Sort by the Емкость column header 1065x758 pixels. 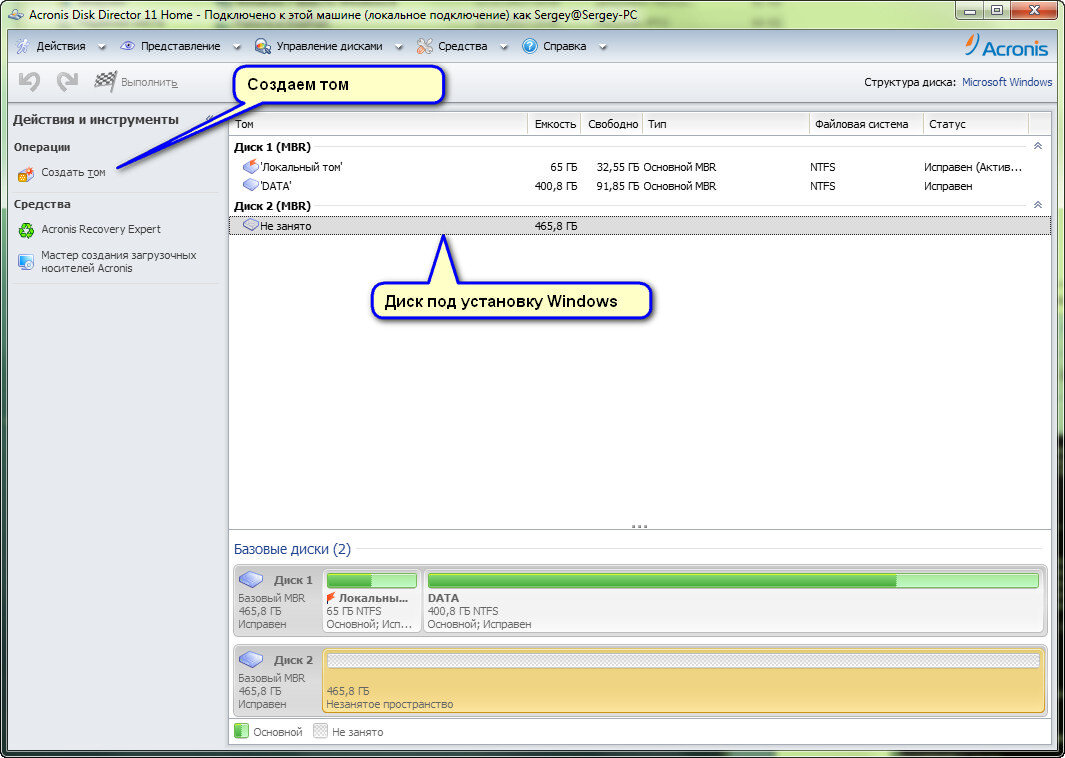coord(554,124)
